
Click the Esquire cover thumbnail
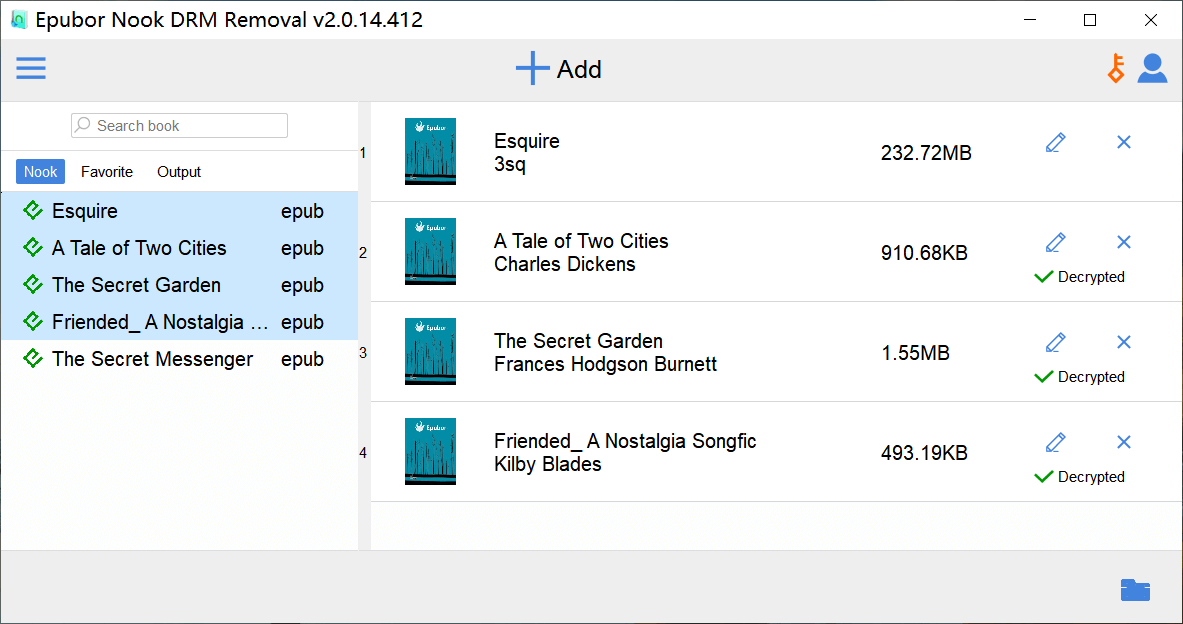point(430,152)
